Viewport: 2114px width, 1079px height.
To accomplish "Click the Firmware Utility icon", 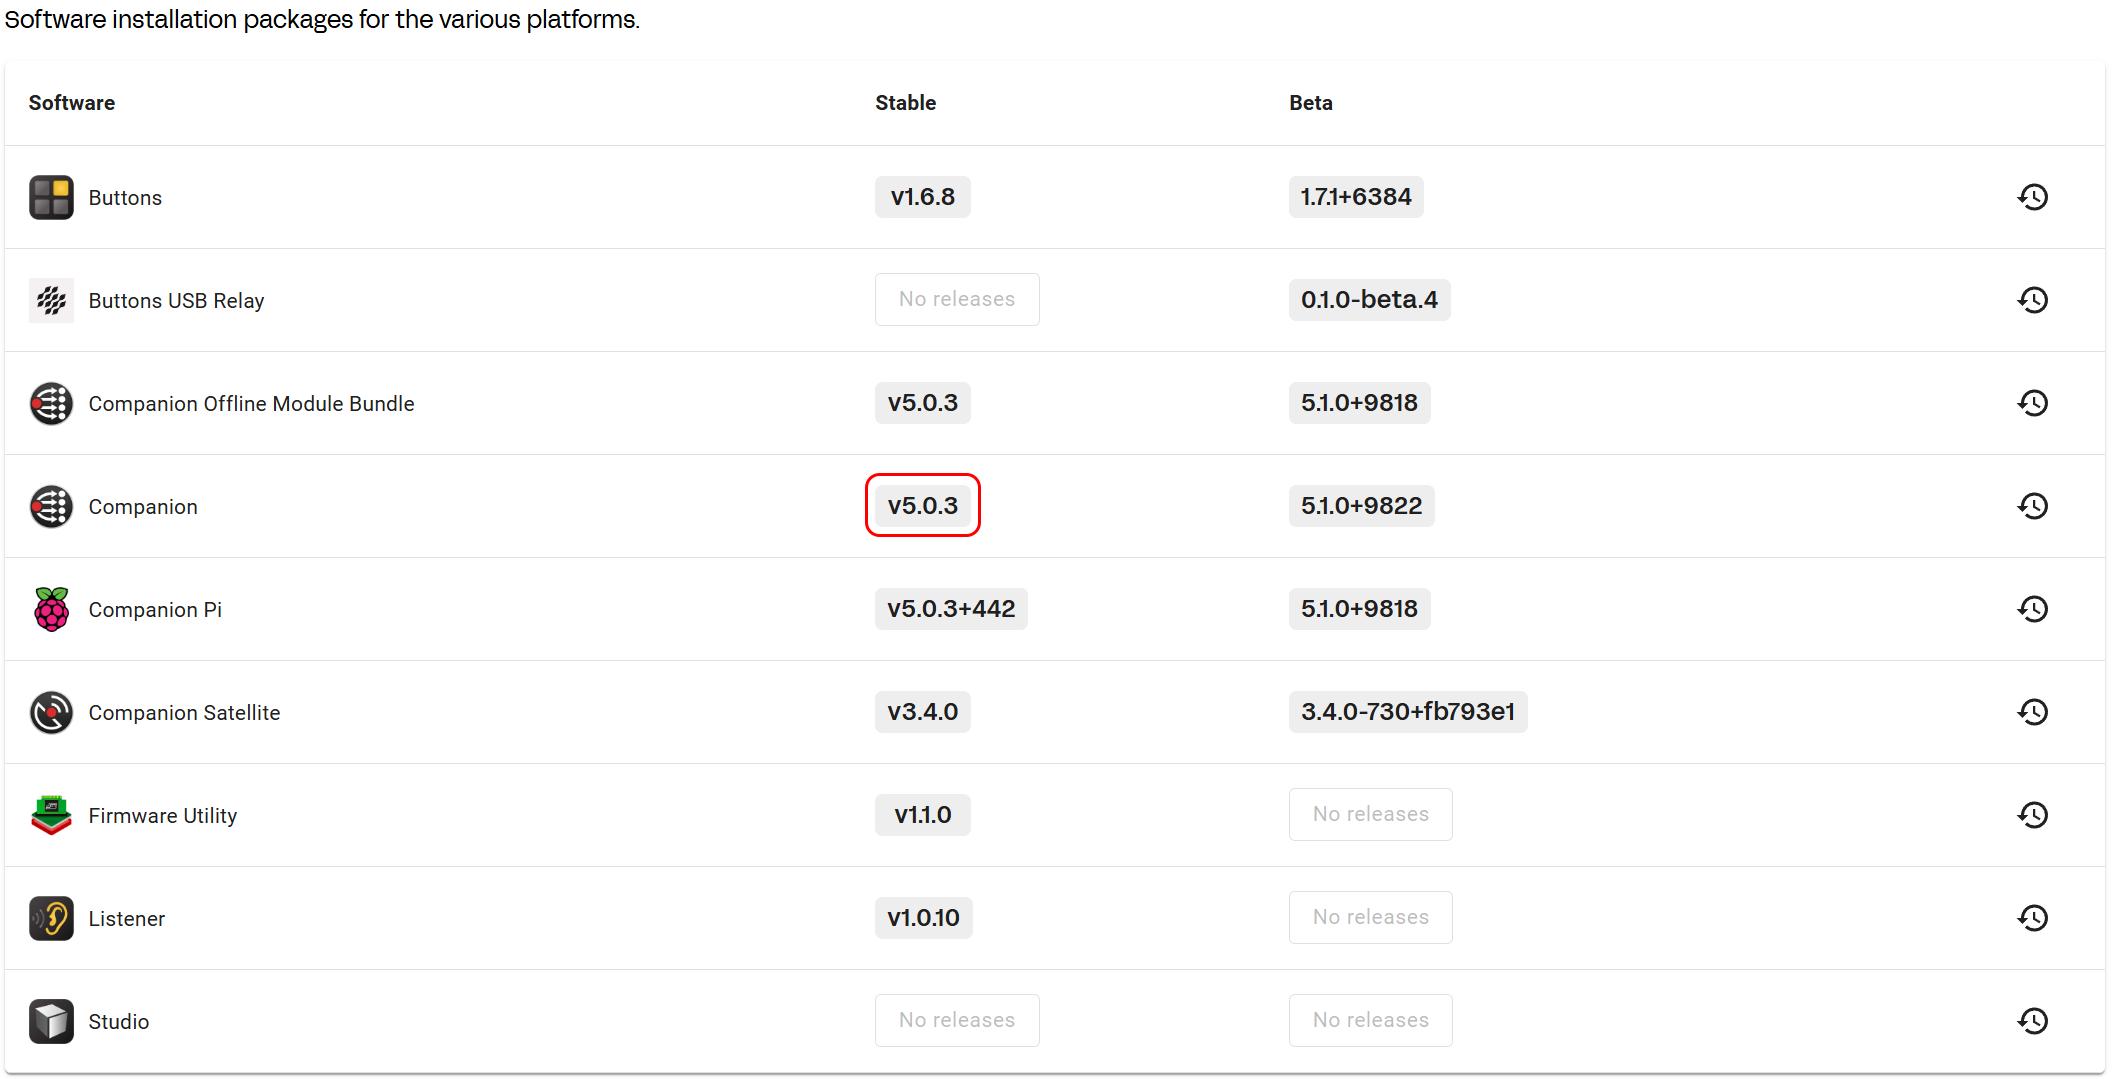I will click(x=51, y=815).
